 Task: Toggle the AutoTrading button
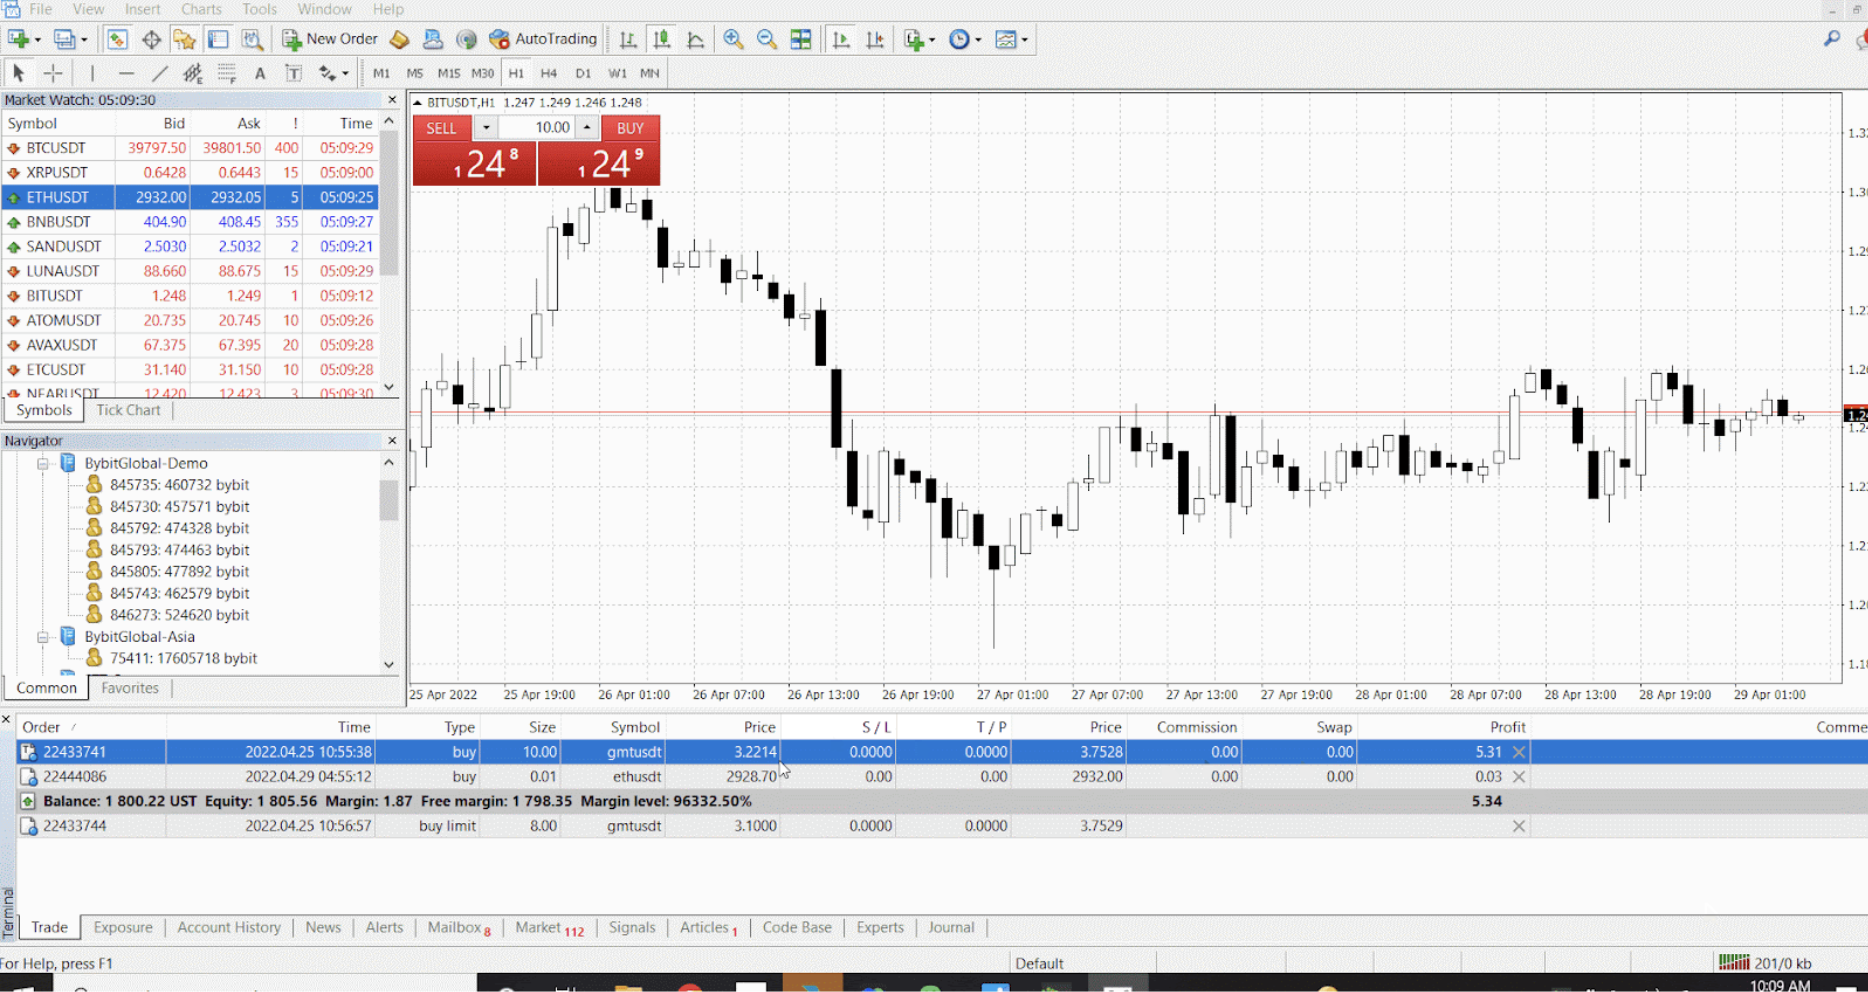pos(543,39)
